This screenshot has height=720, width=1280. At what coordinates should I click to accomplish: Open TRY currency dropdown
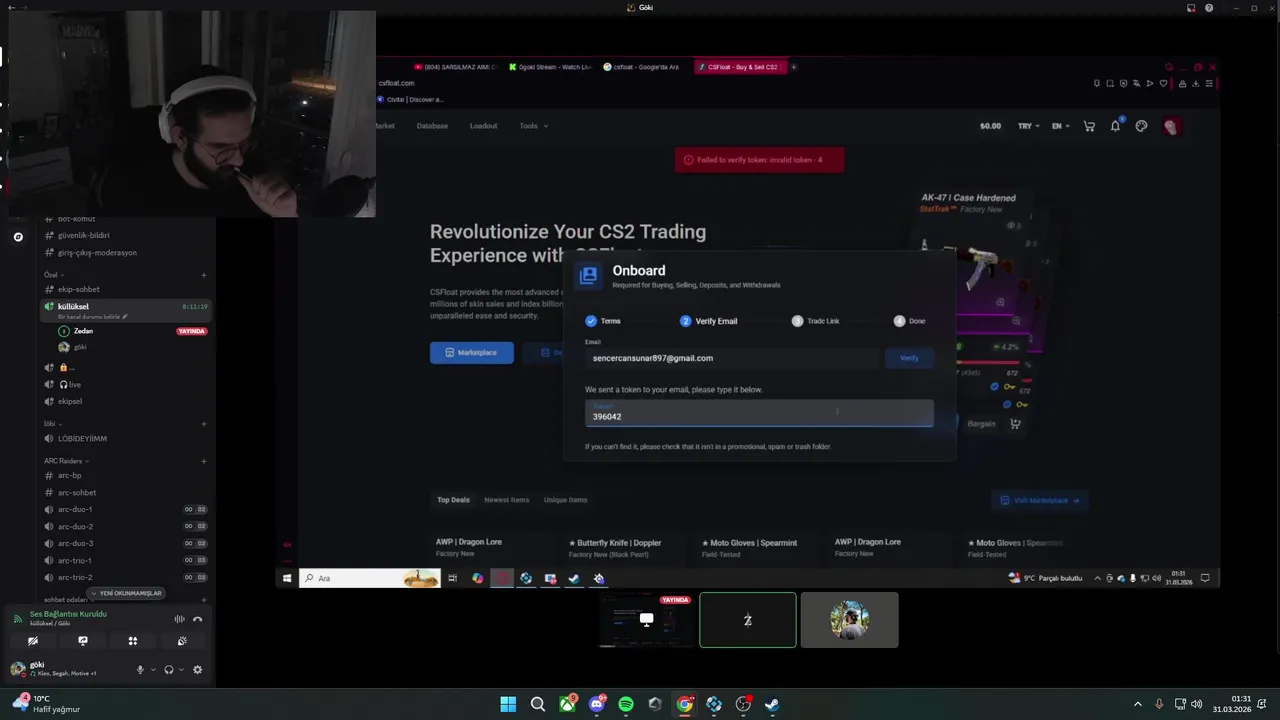coord(1028,126)
